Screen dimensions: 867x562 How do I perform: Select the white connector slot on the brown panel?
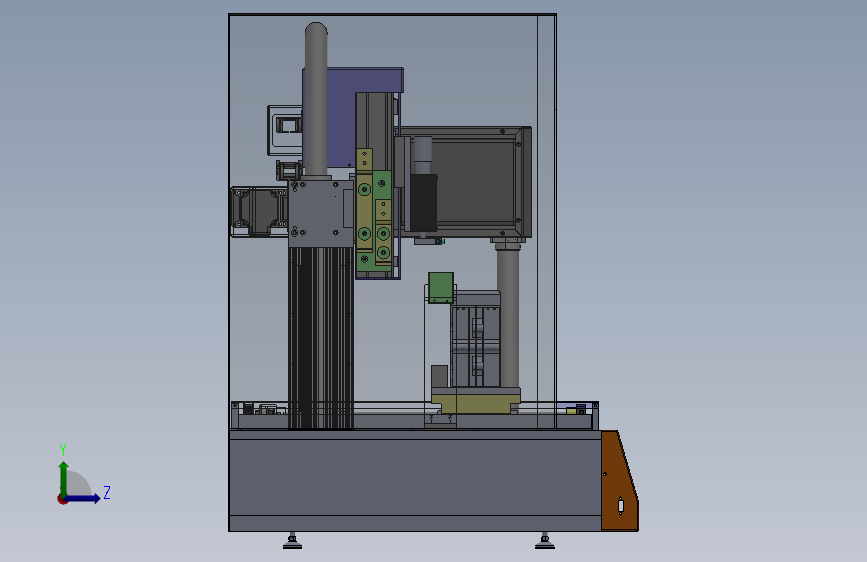click(621, 506)
